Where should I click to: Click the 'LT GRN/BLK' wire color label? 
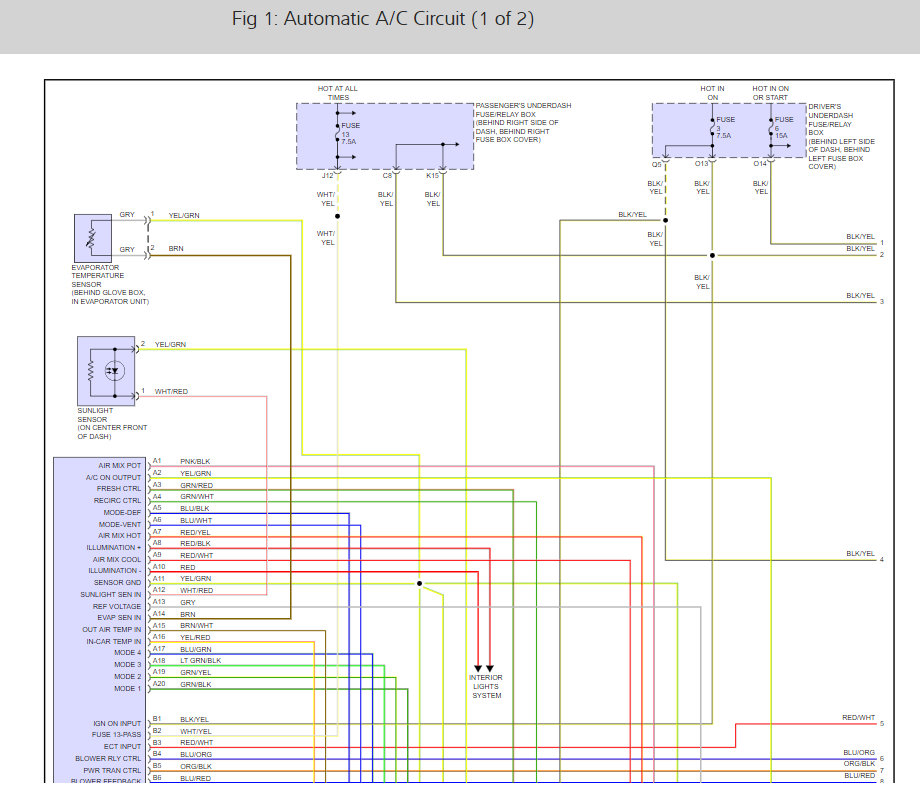201,661
